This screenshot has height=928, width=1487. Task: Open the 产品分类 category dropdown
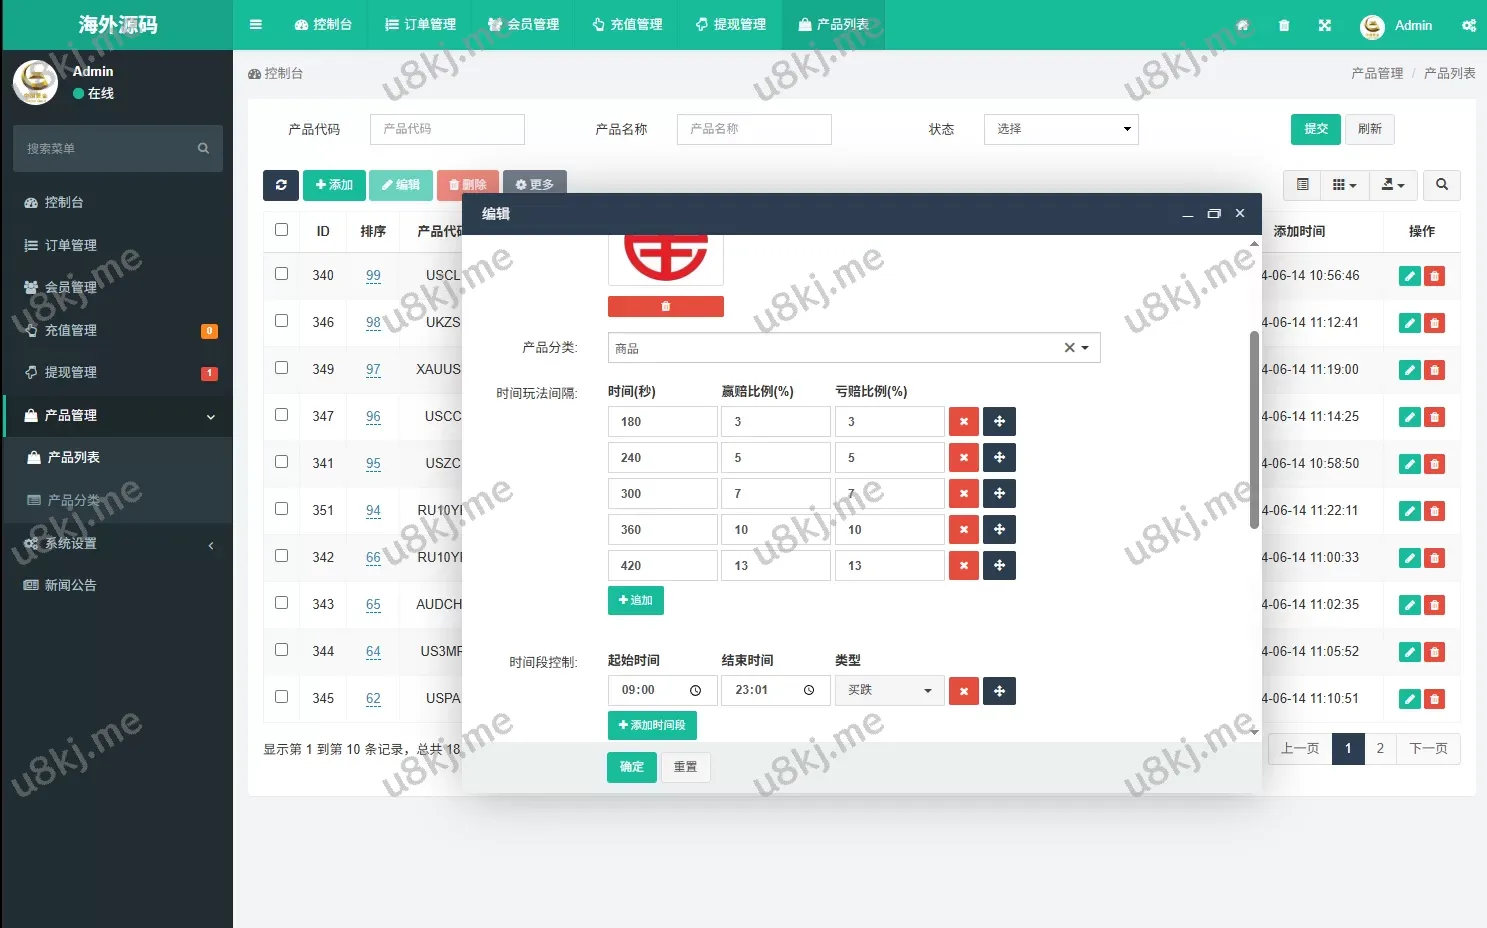(x=1085, y=348)
